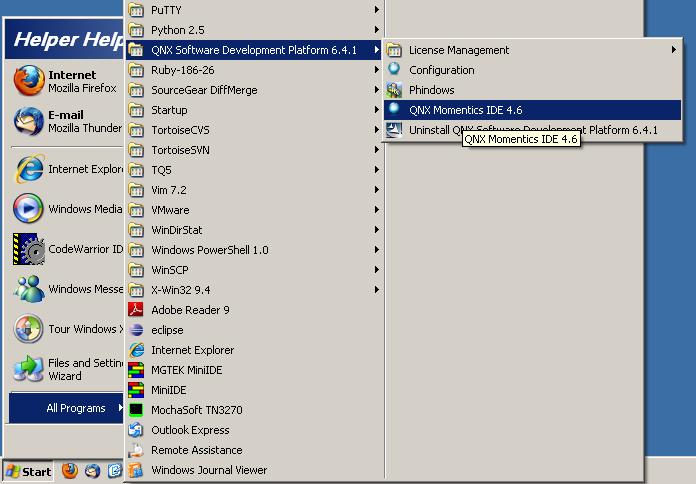Click Configuration menu entry text
The height and width of the screenshot is (484, 696).
[x=442, y=70]
